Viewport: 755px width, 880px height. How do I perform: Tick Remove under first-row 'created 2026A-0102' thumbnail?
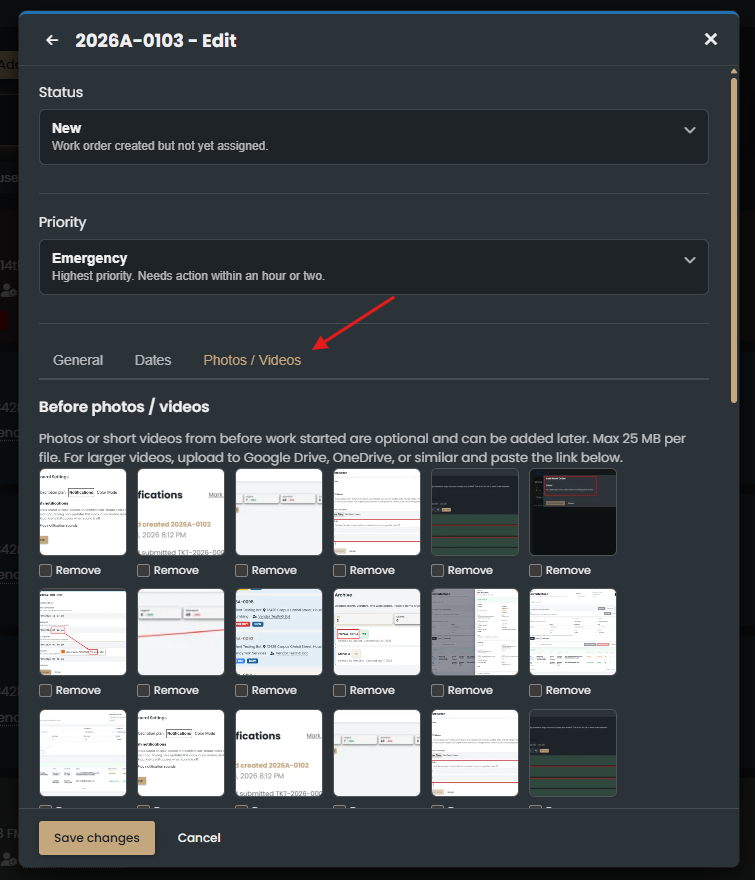(144, 571)
